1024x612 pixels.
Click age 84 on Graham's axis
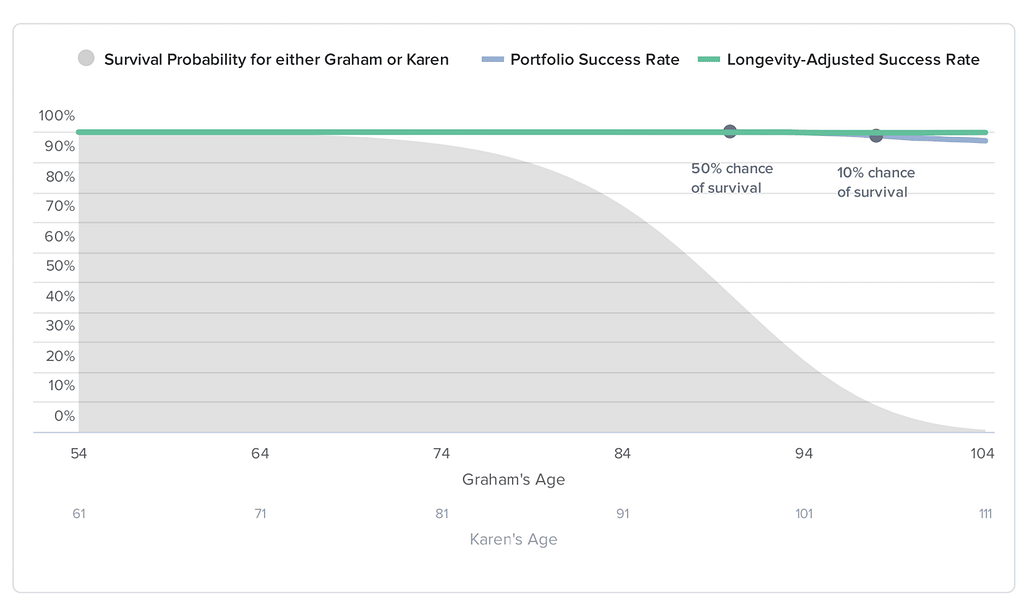pos(622,454)
